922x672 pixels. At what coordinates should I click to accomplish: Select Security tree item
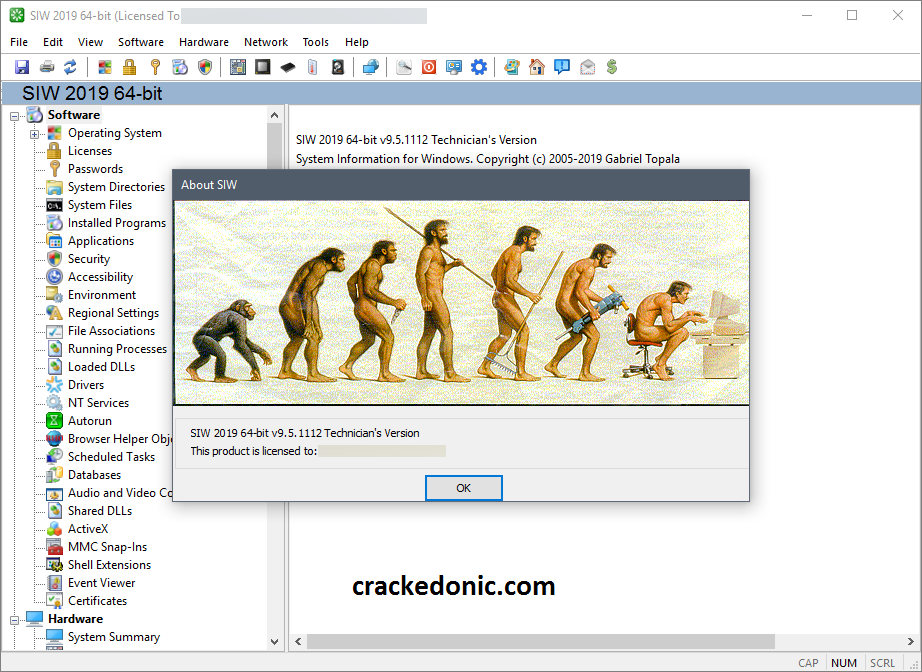pyautogui.click(x=89, y=259)
